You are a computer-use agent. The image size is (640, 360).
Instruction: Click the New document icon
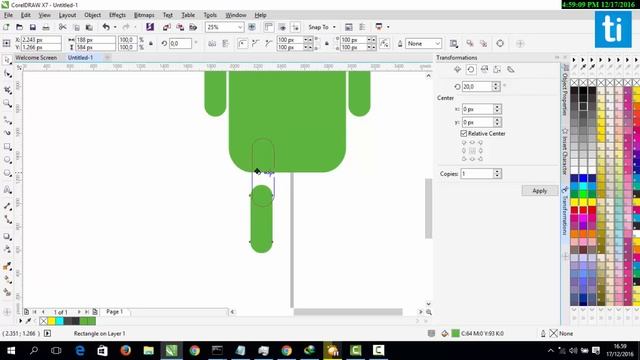[6, 27]
